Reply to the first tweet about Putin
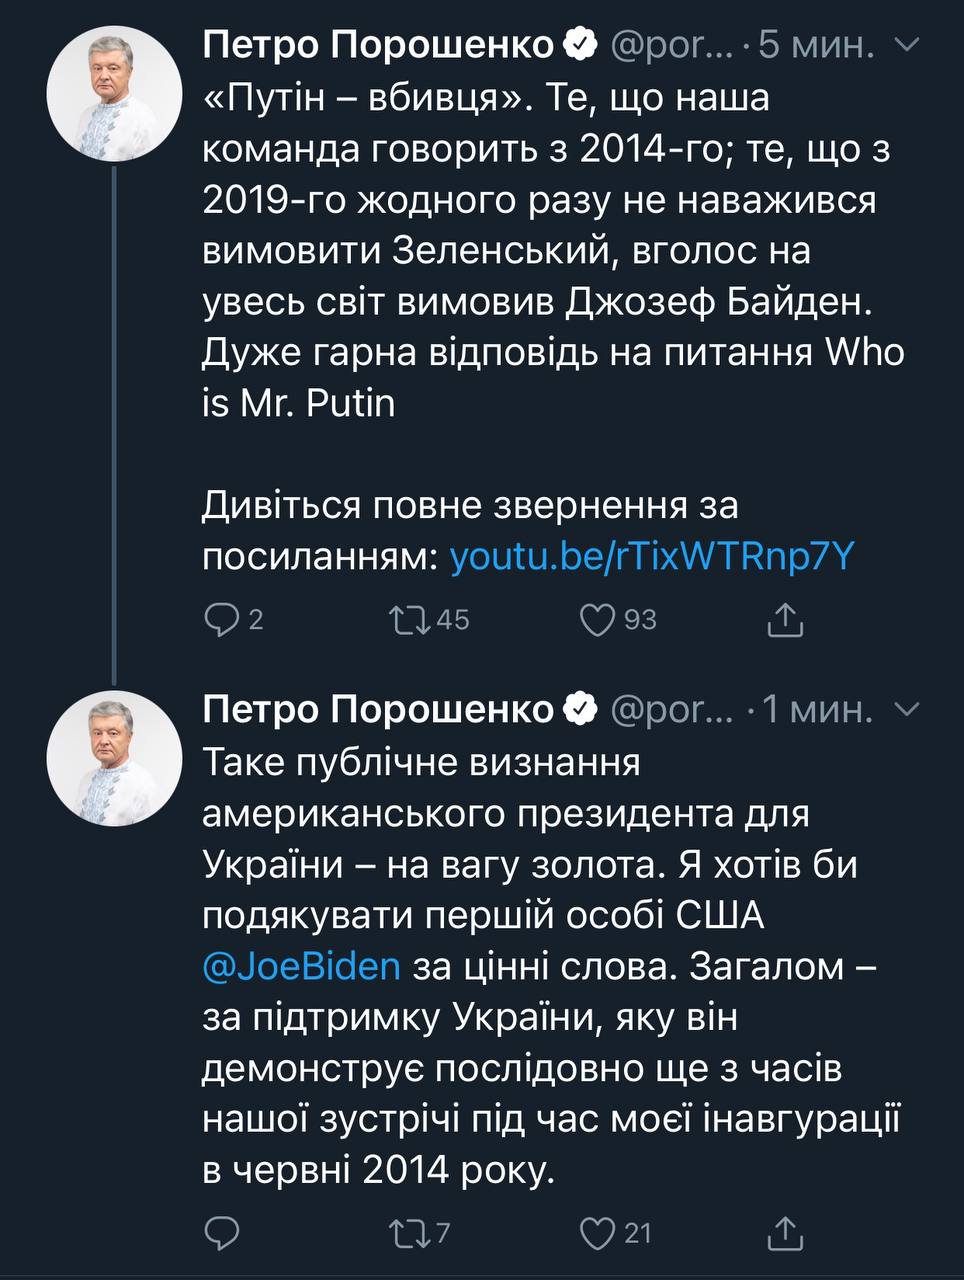This screenshot has width=964, height=1280. pos(220,620)
